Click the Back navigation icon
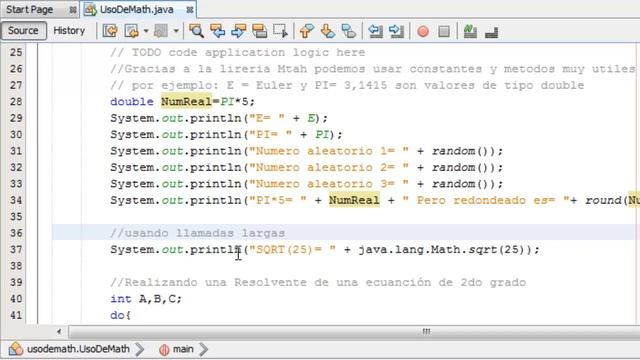The height and width of the screenshot is (360, 640). tap(132, 31)
